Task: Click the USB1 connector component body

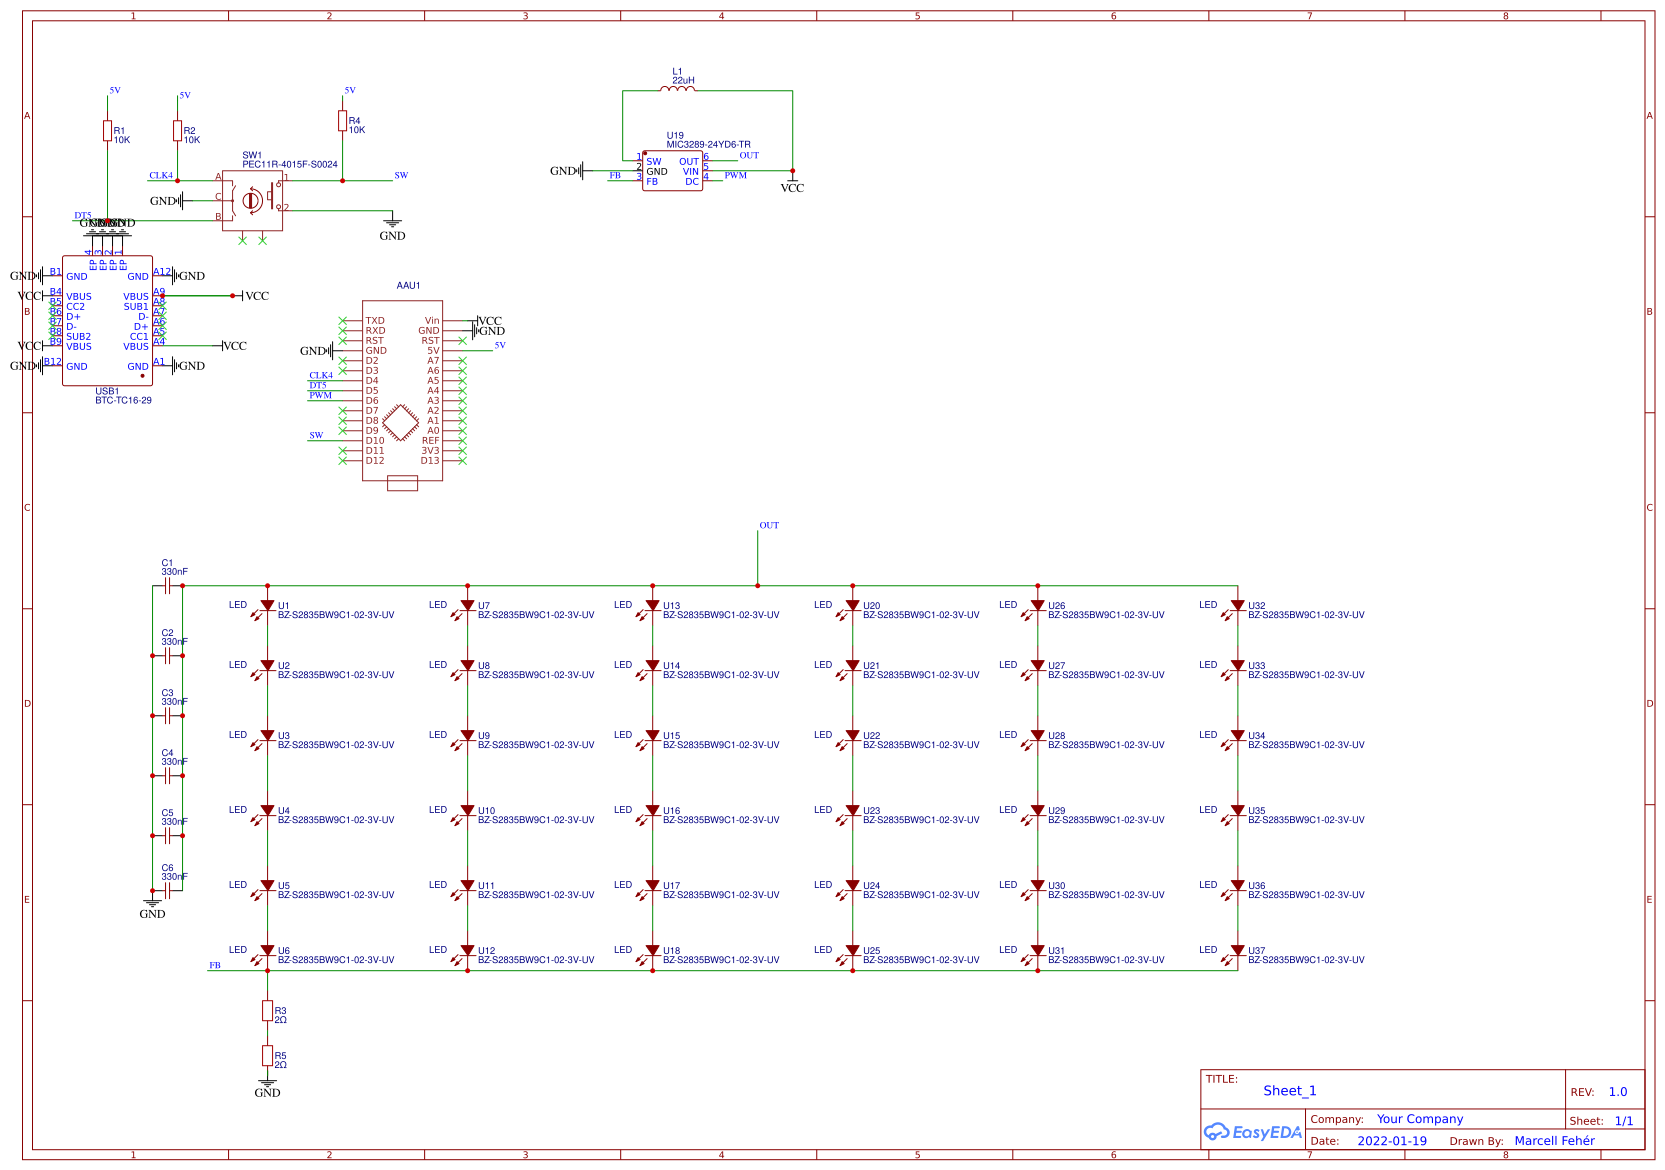Action: tap(107, 320)
